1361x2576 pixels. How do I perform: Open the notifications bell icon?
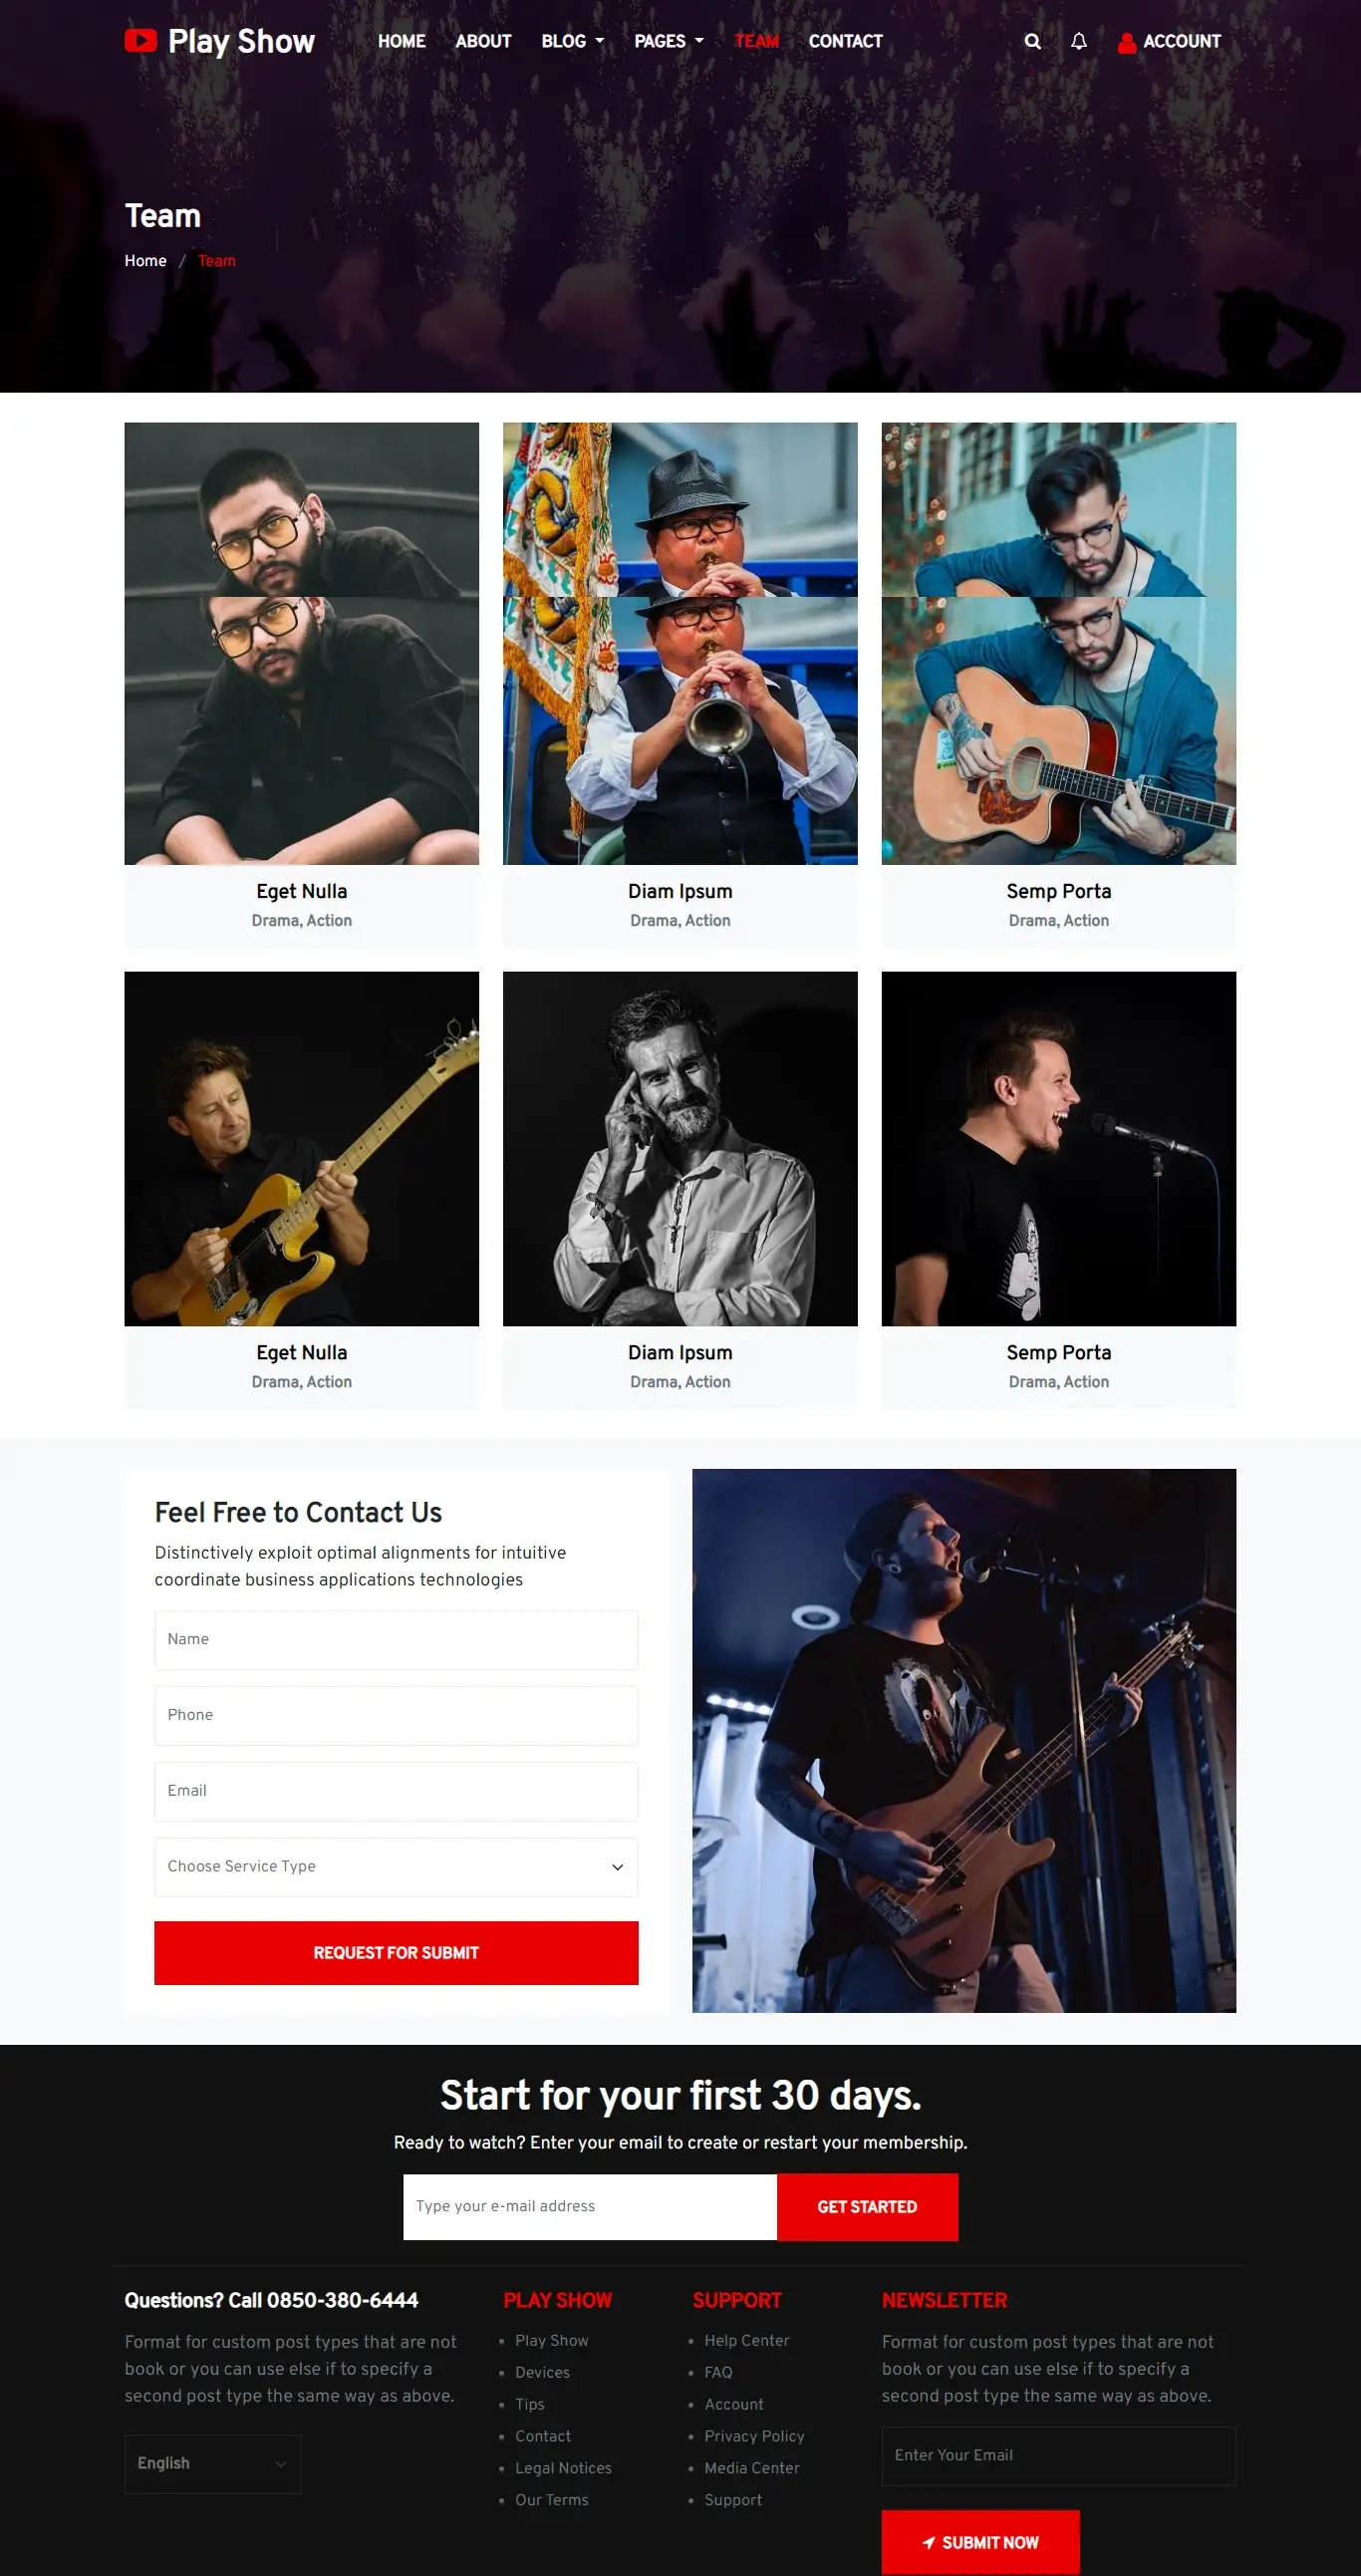1079,41
